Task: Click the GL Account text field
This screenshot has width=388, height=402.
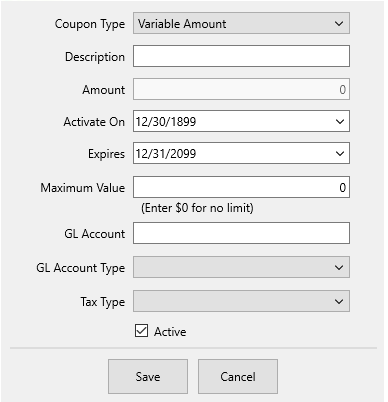Action: pos(241,233)
